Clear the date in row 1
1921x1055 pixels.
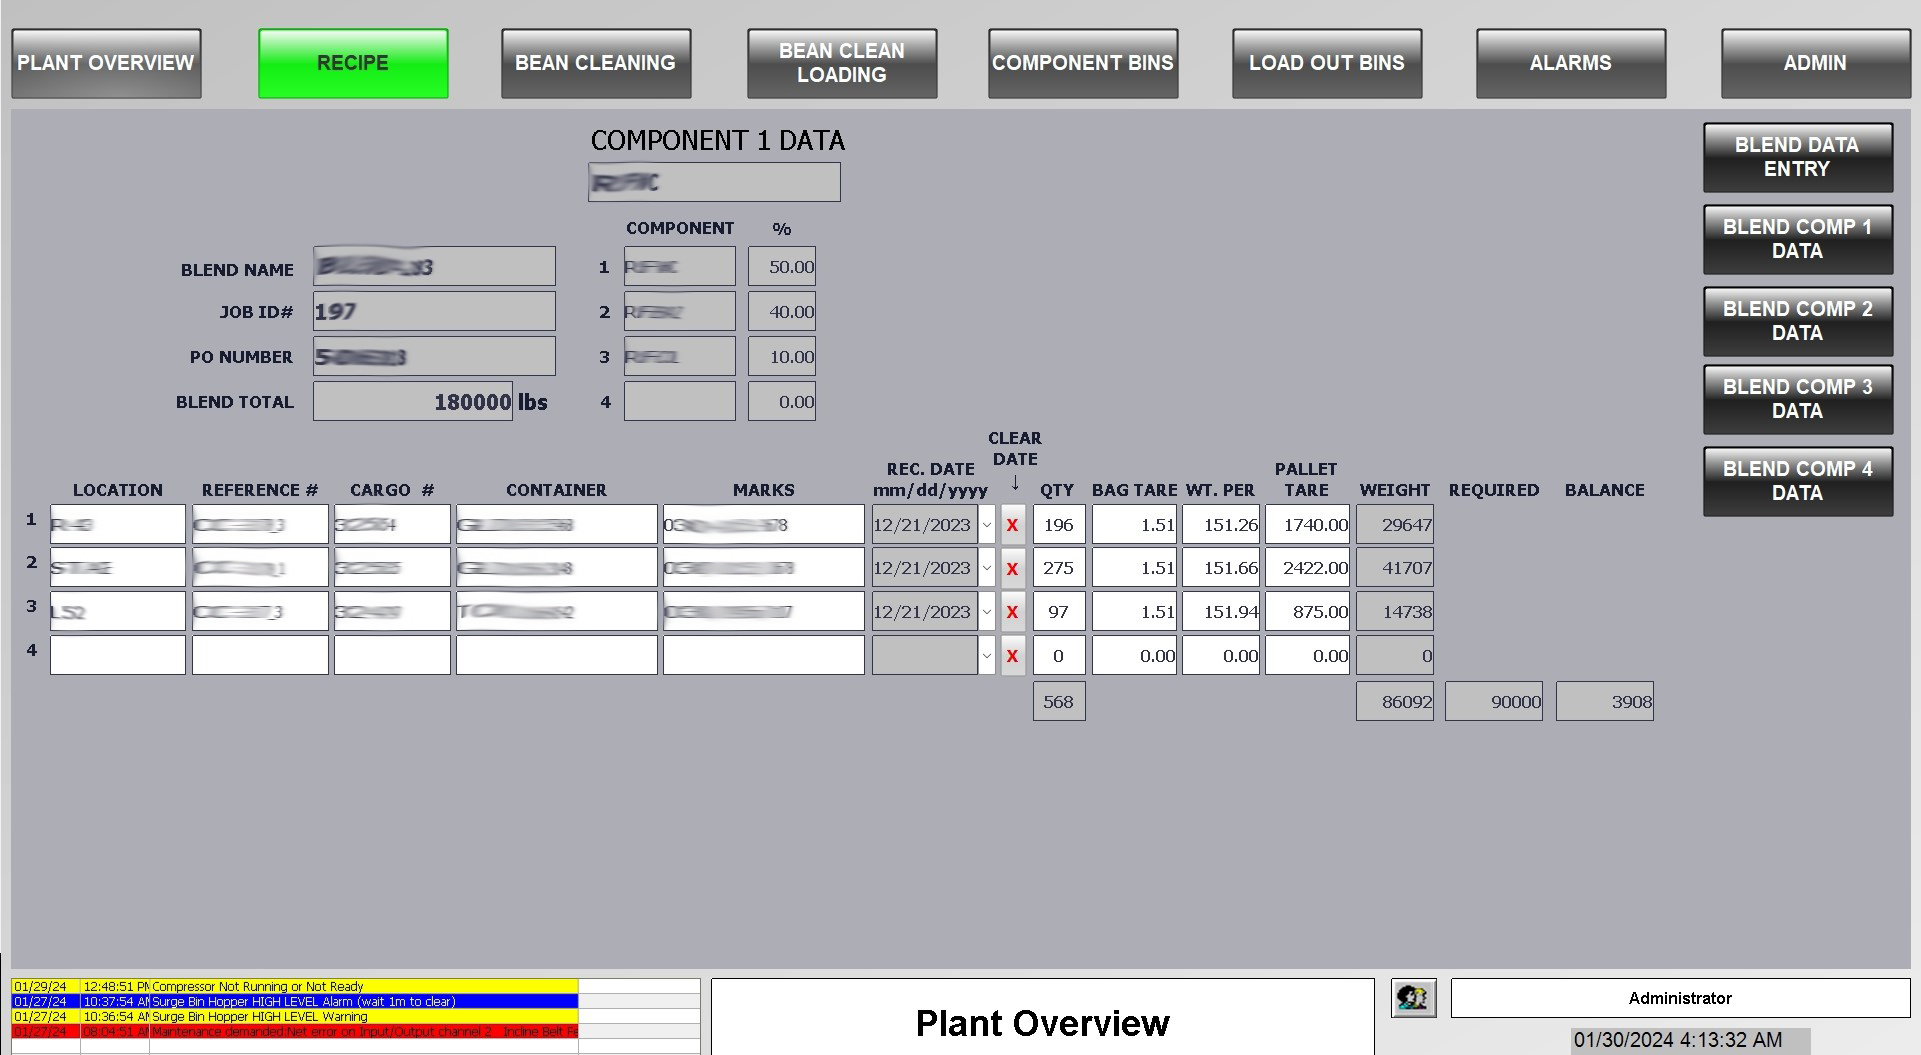pos(1012,525)
